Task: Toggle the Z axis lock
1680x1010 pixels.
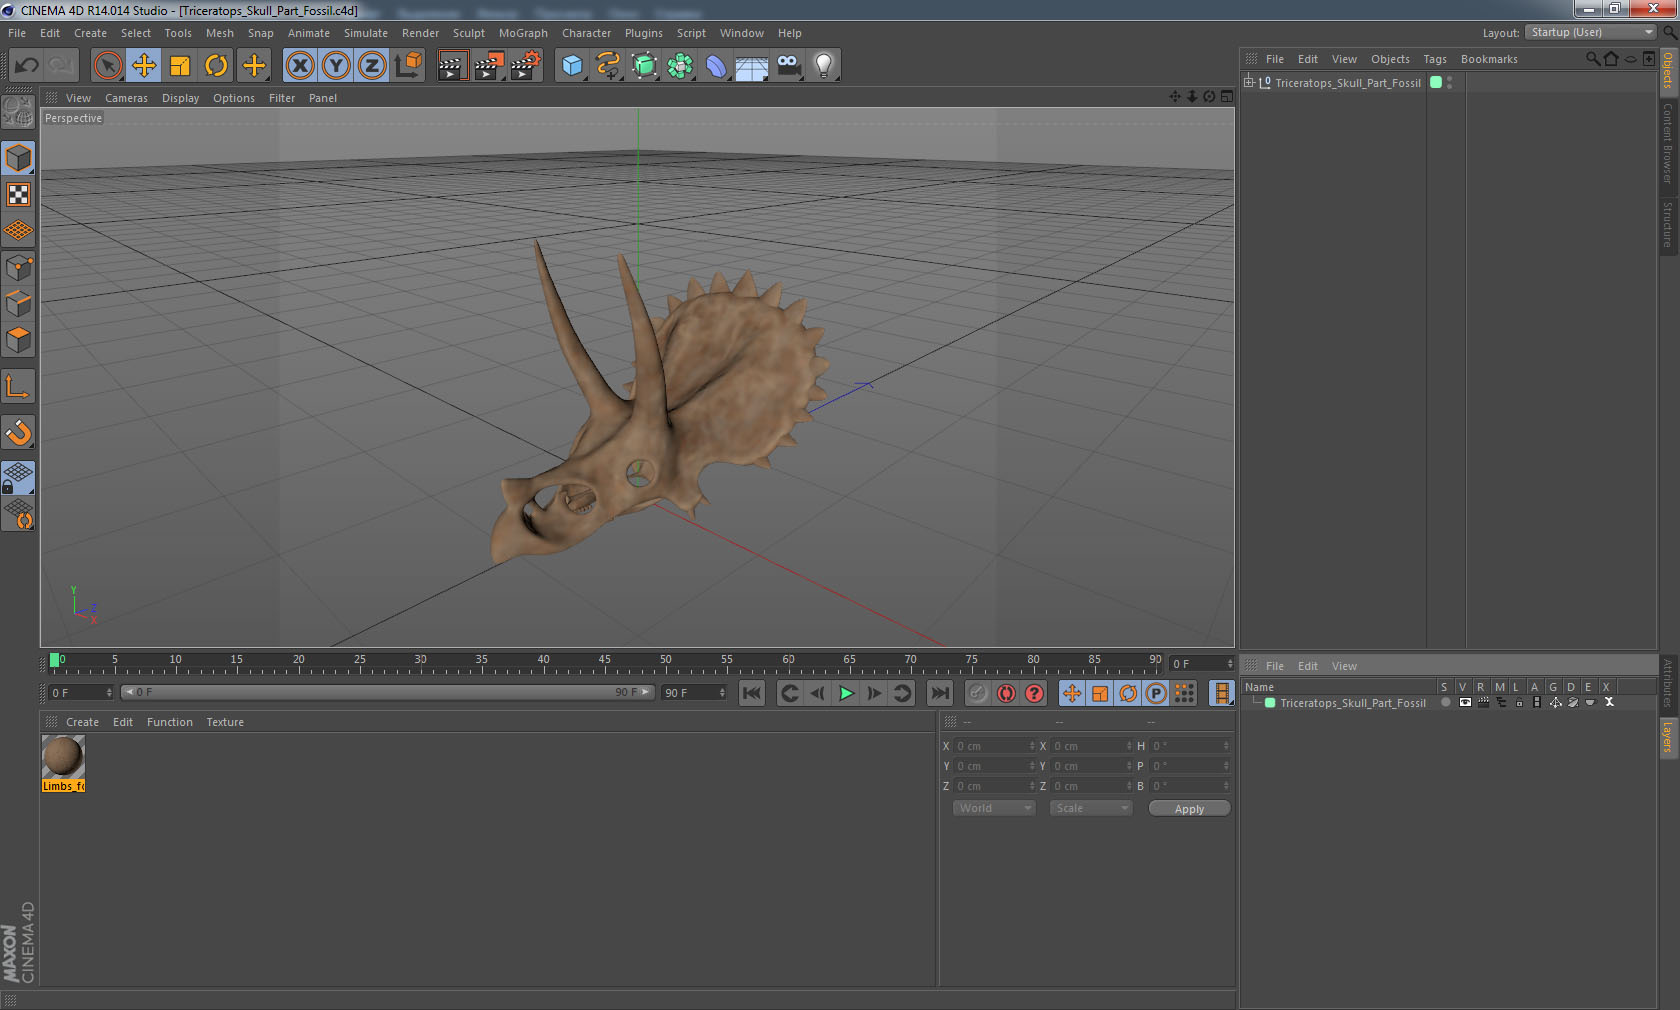Action: 372,66
